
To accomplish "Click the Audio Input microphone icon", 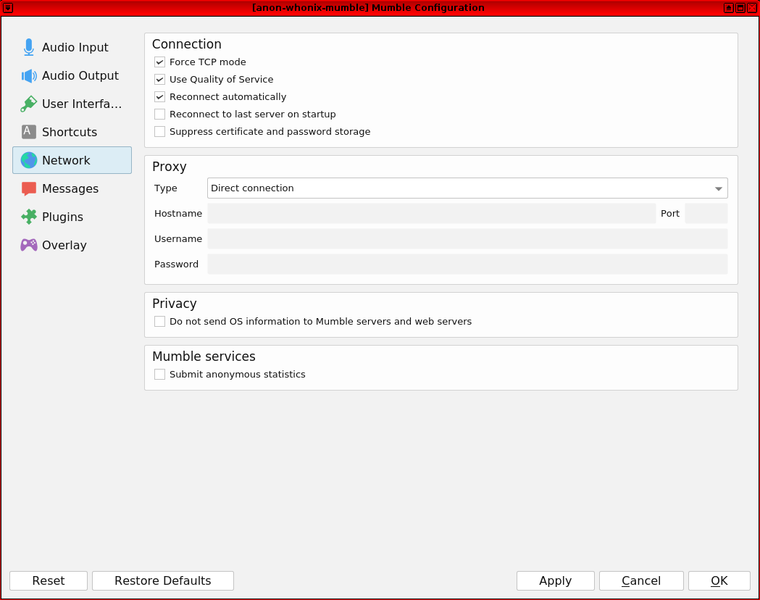I will (x=29, y=48).
